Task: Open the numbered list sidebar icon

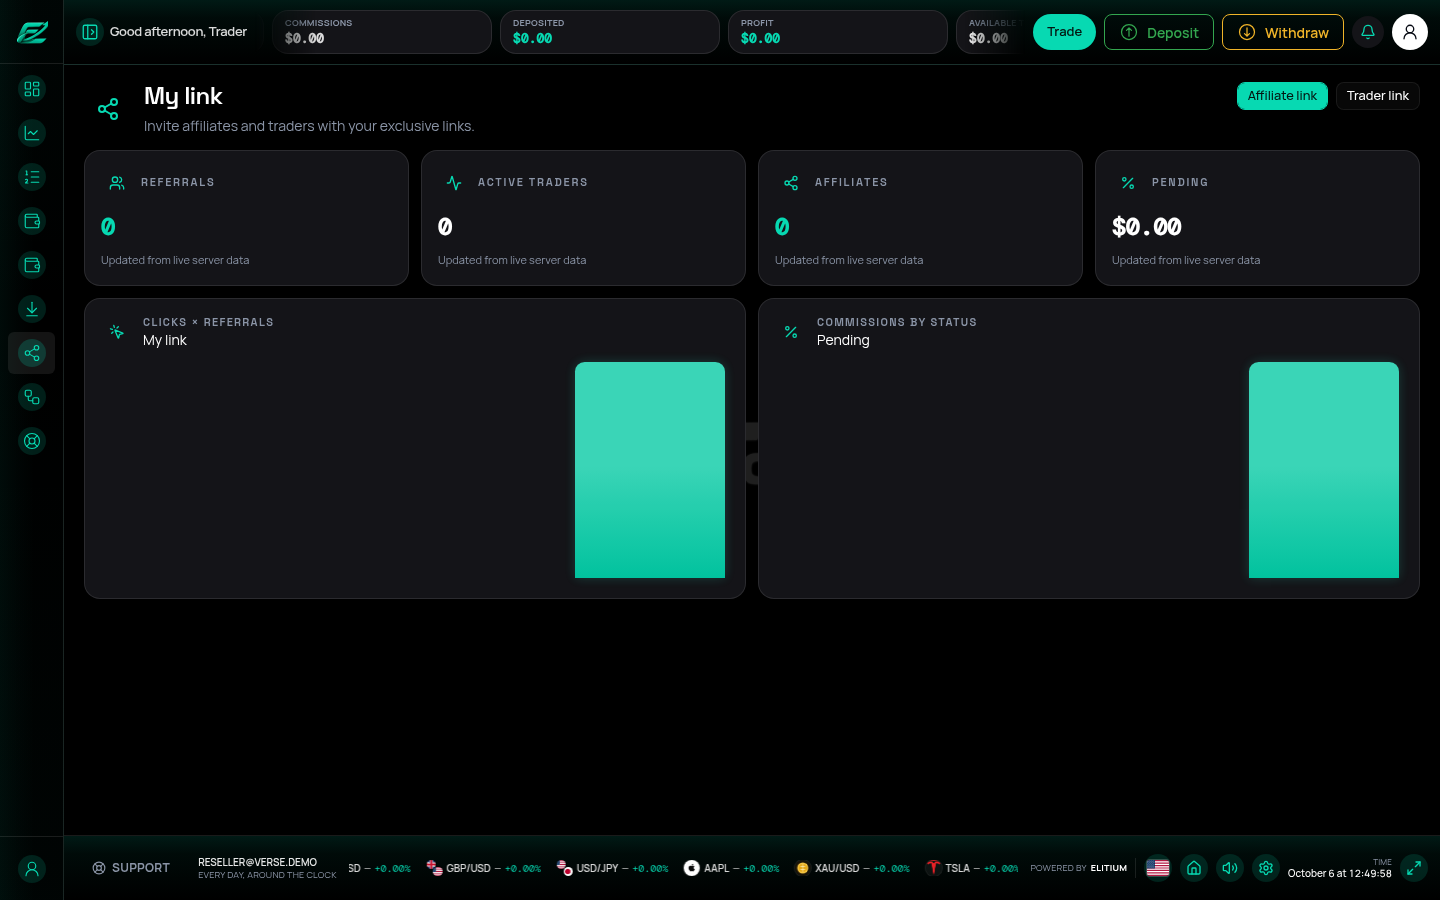Action: point(32,177)
